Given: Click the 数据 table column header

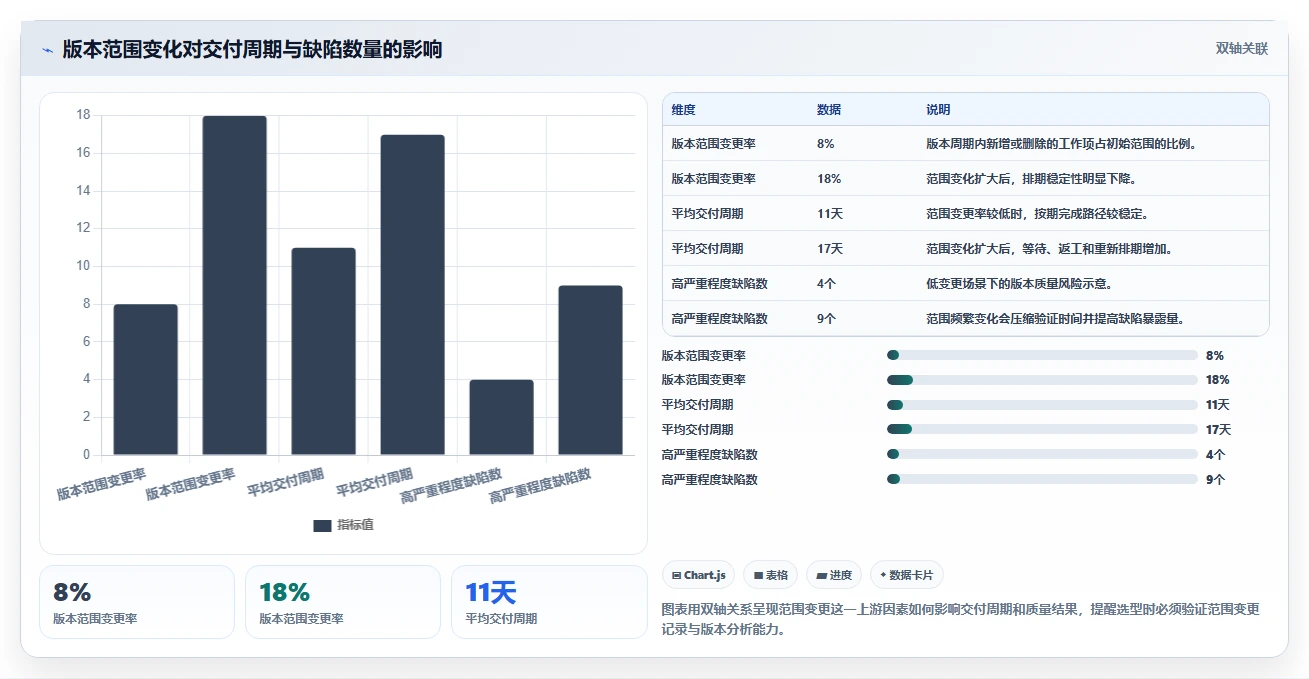Looking at the screenshot, I should pyautogui.click(x=829, y=110).
